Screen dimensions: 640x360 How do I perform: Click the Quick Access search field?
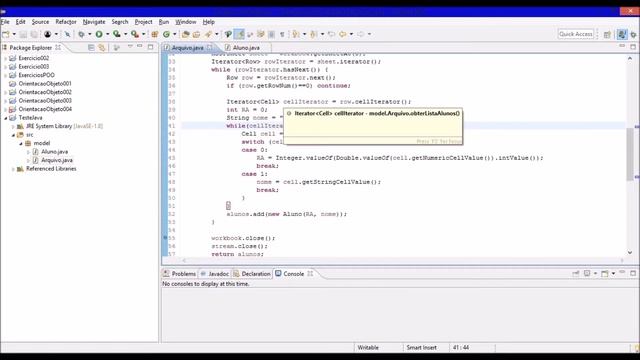(576, 34)
